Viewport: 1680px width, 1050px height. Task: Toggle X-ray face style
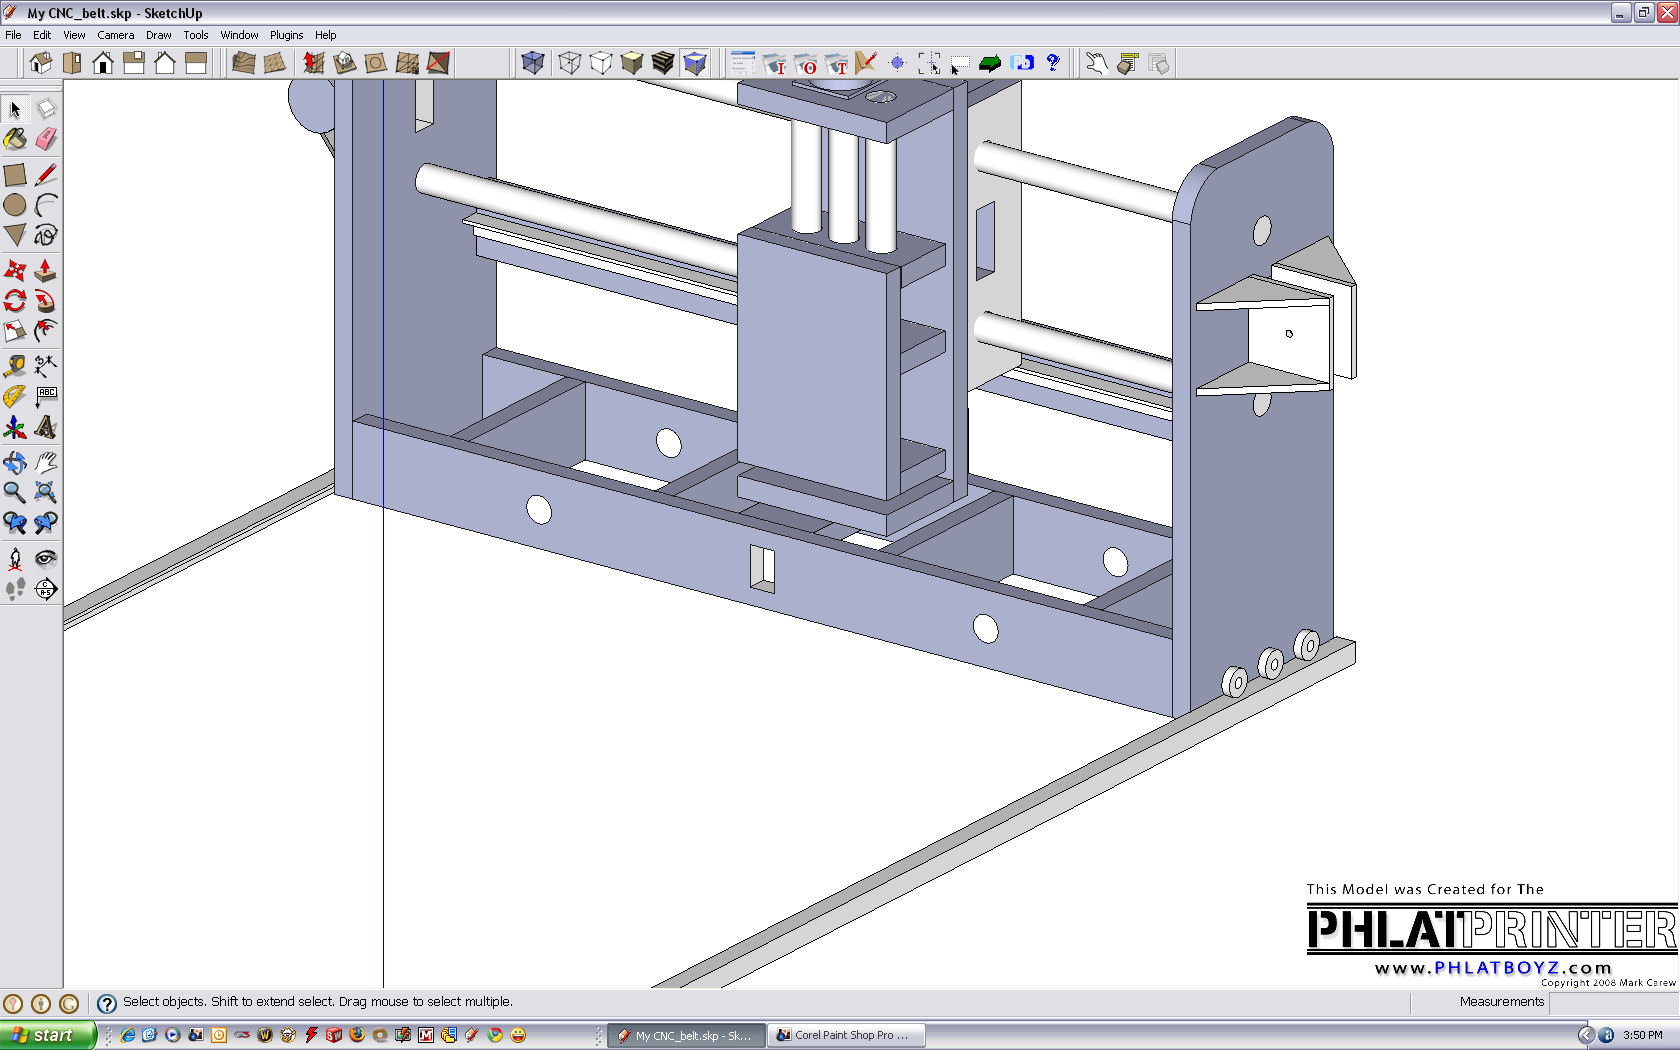click(x=533, y=63)
